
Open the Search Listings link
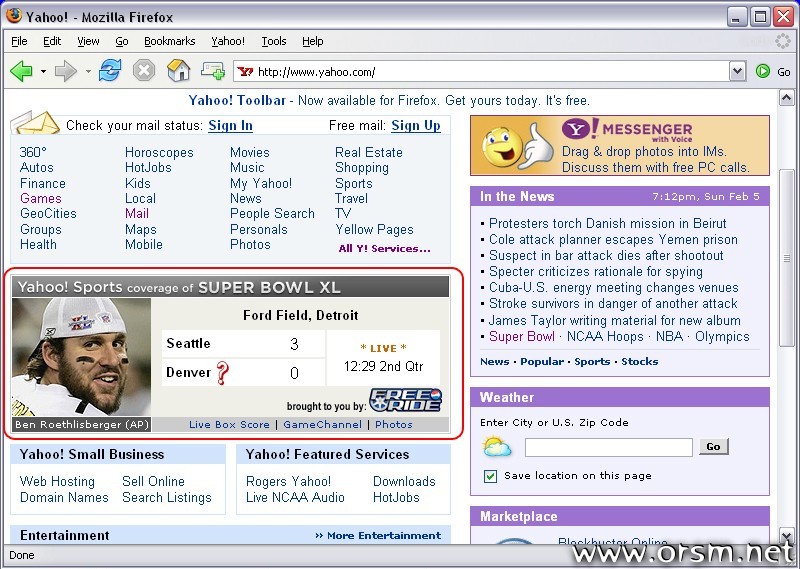point(167,498)
